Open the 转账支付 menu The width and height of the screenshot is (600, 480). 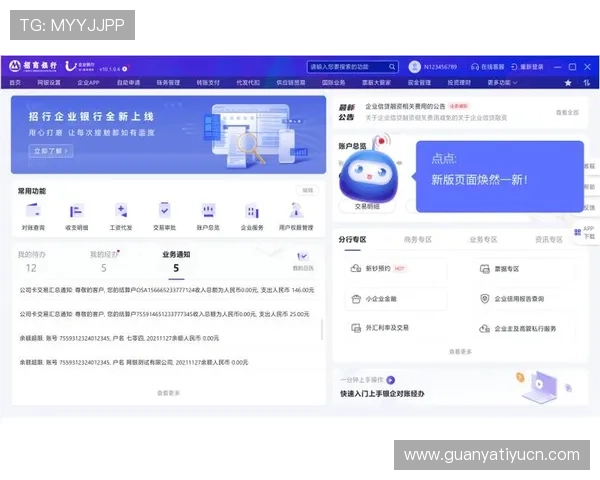pos(208,83)
